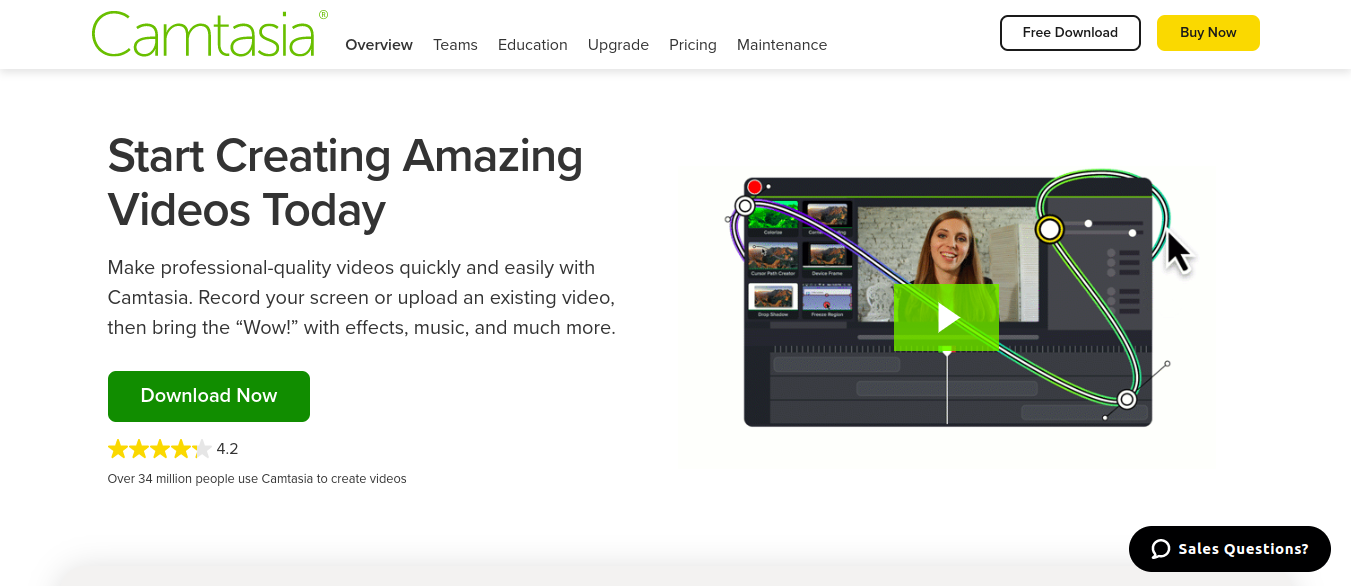1351x586 pixels.
Task: Click the Free Download button
Action: [1070, 33]
